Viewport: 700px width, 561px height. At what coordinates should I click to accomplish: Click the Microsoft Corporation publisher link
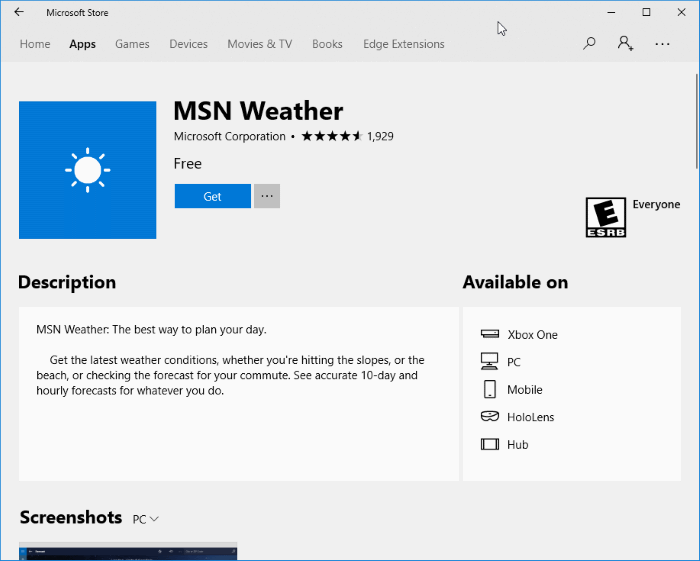[x=230, y=136]
